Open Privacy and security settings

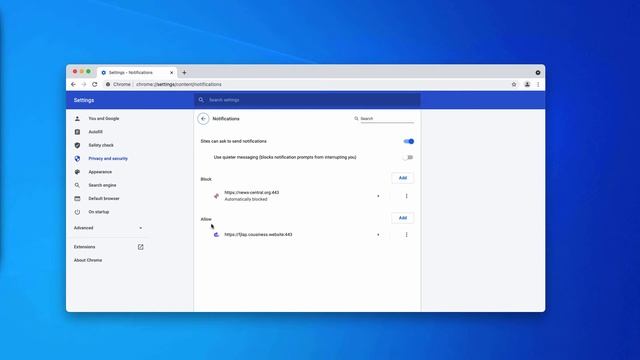tap(109, 158)
